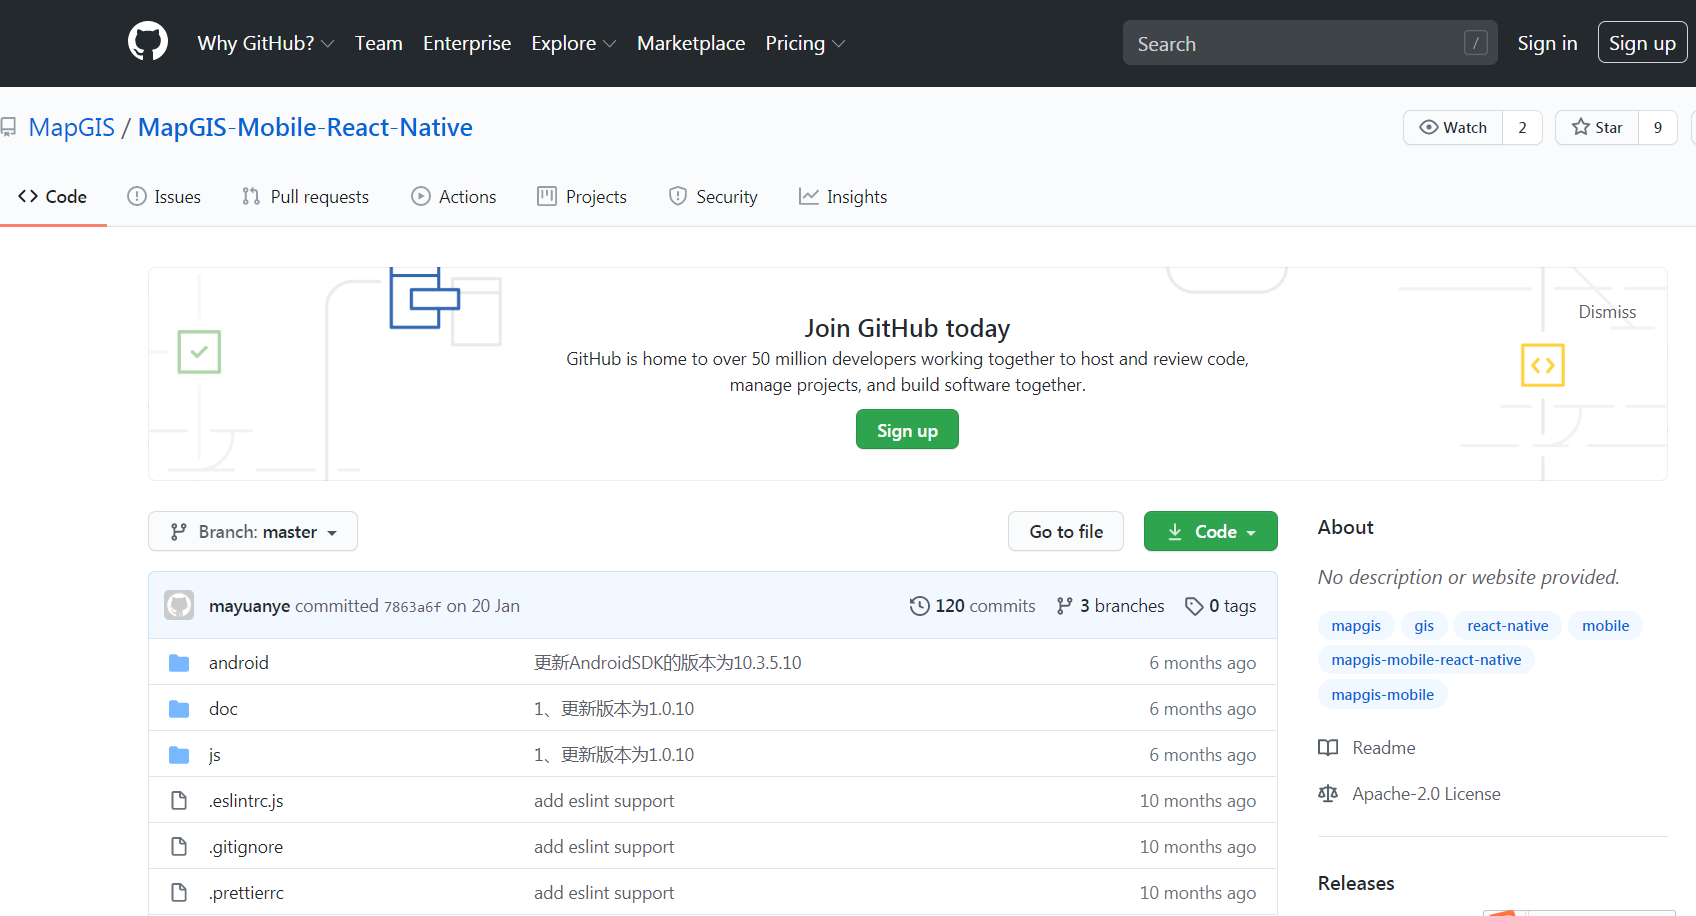This screenshot has width=1696, height=916.
Task: View the 0 tags list
Action: (x=1220, y=606)
